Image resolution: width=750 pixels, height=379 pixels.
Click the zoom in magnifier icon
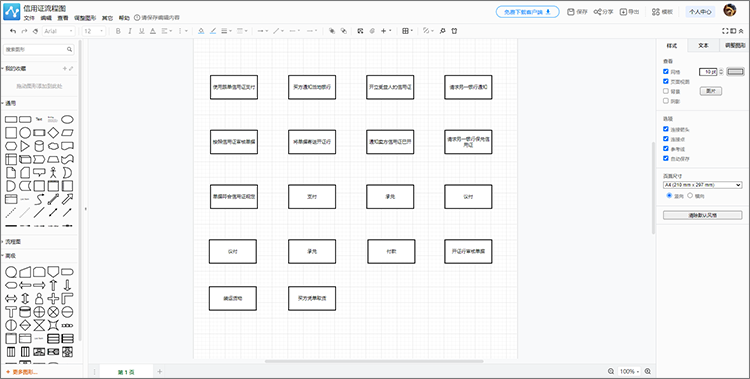(x=648, y=371)
